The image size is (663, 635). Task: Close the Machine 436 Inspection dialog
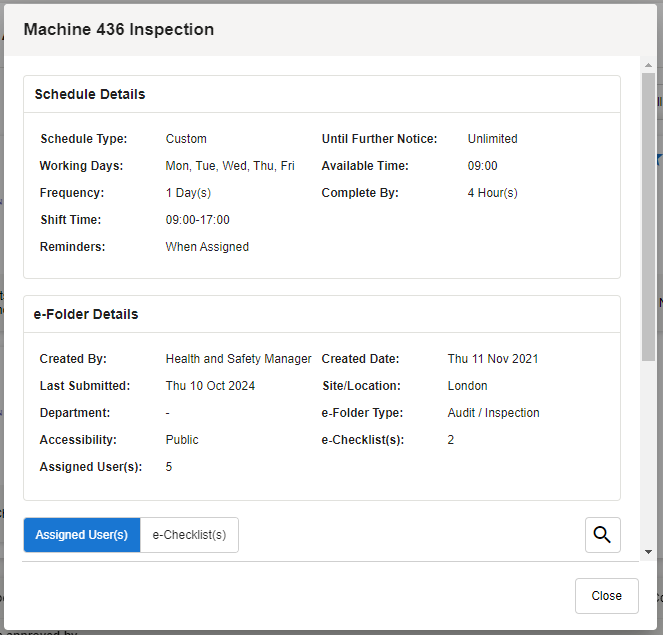point(606,596)
